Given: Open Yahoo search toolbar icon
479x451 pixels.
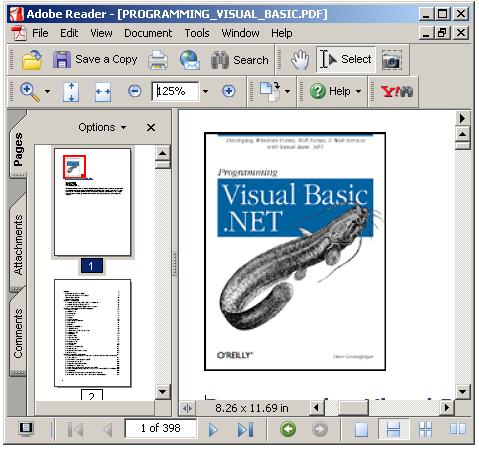Looking at the screenshot, I should [397, 91].
